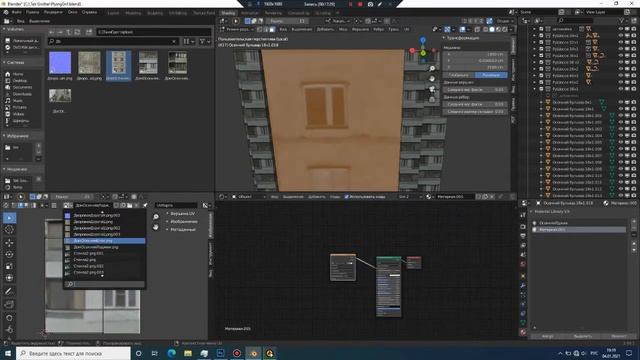
Task: Switch viewport to rendered shading
Action: pos(505,29)
